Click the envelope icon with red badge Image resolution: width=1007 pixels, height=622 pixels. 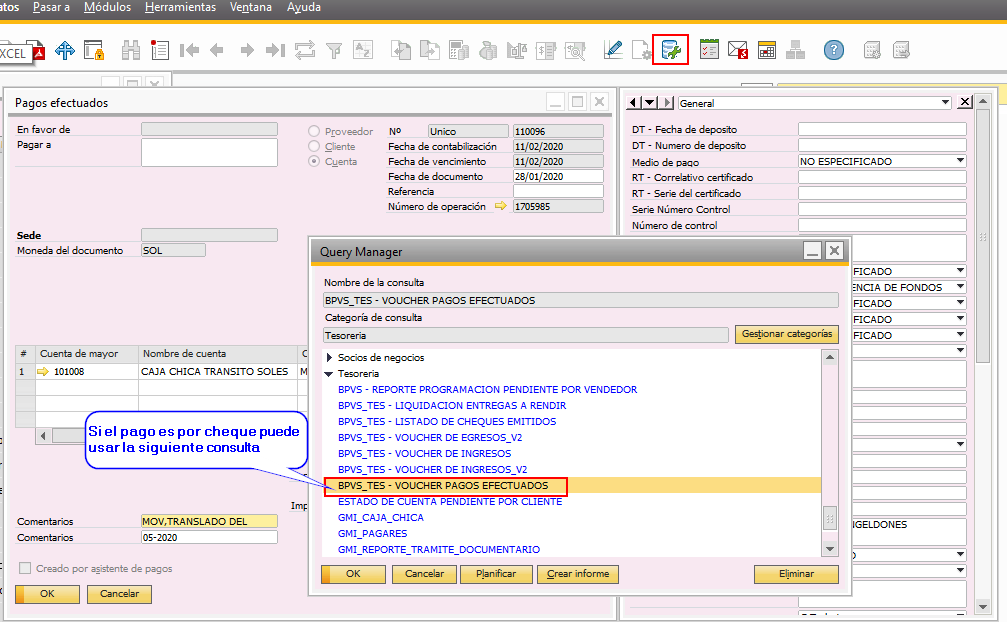[738, 50]
